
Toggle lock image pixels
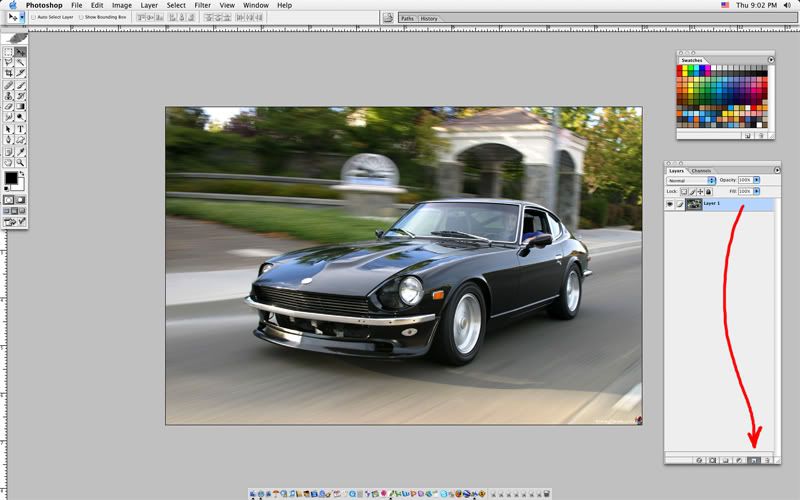(692, 192)
